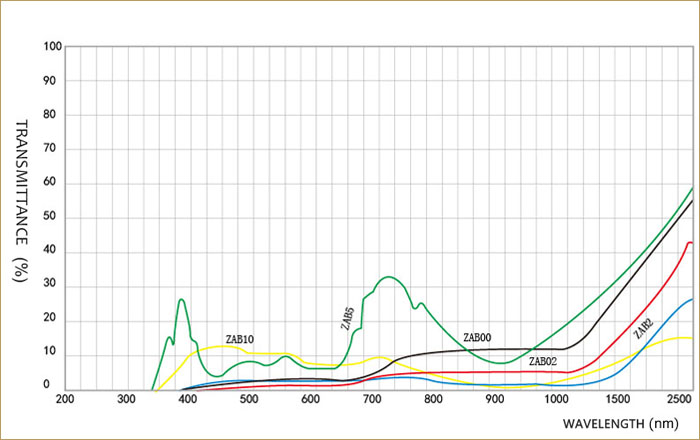Click the ZAB10 curve label
700x440 pixels.
click(239, 340)
